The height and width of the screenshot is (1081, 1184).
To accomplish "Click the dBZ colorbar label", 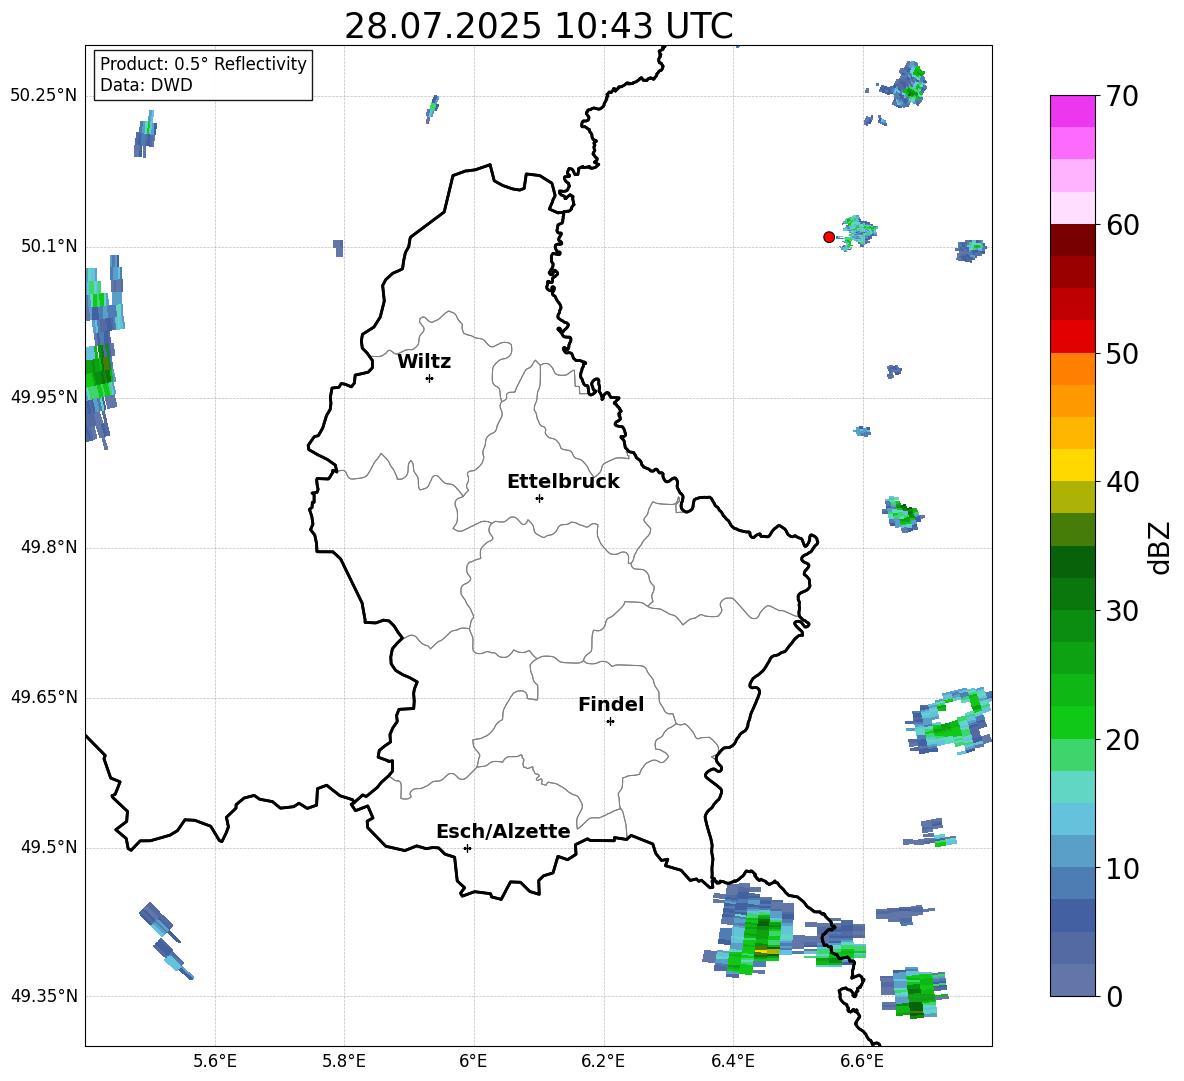I will (1159, 547).
